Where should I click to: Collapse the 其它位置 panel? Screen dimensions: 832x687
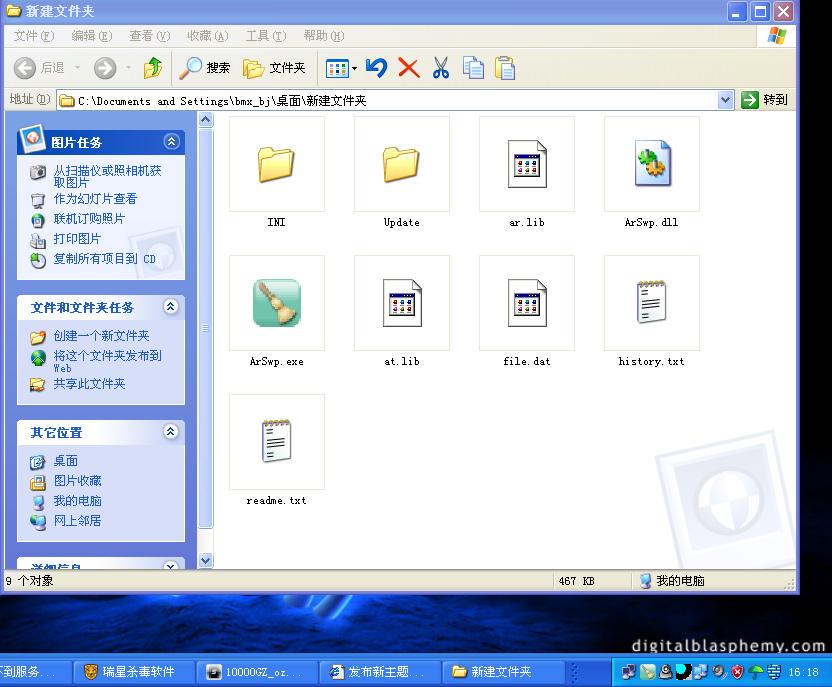click(x=170, y=432)
